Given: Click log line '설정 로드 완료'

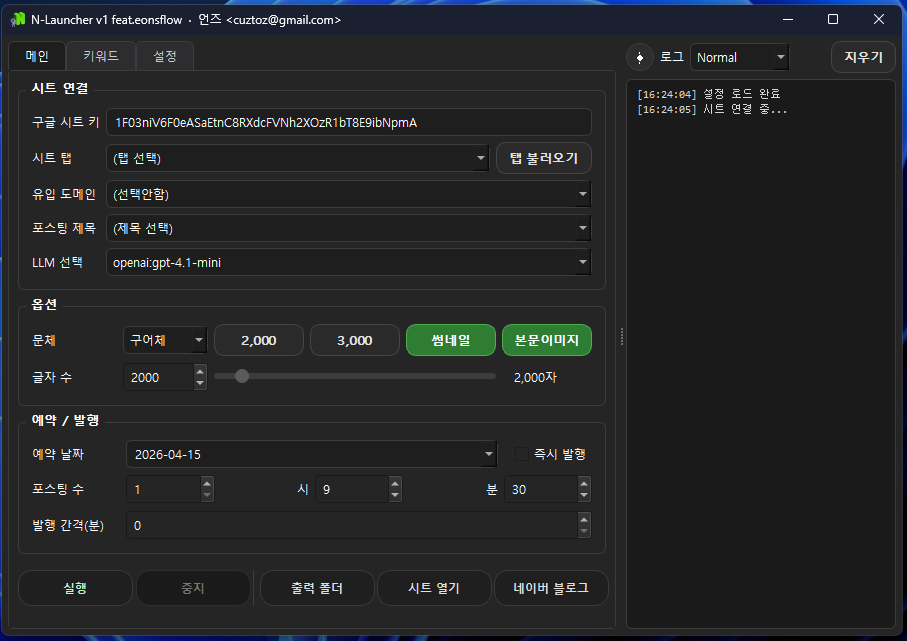Looking at the screenshot, I should (742, 94).
